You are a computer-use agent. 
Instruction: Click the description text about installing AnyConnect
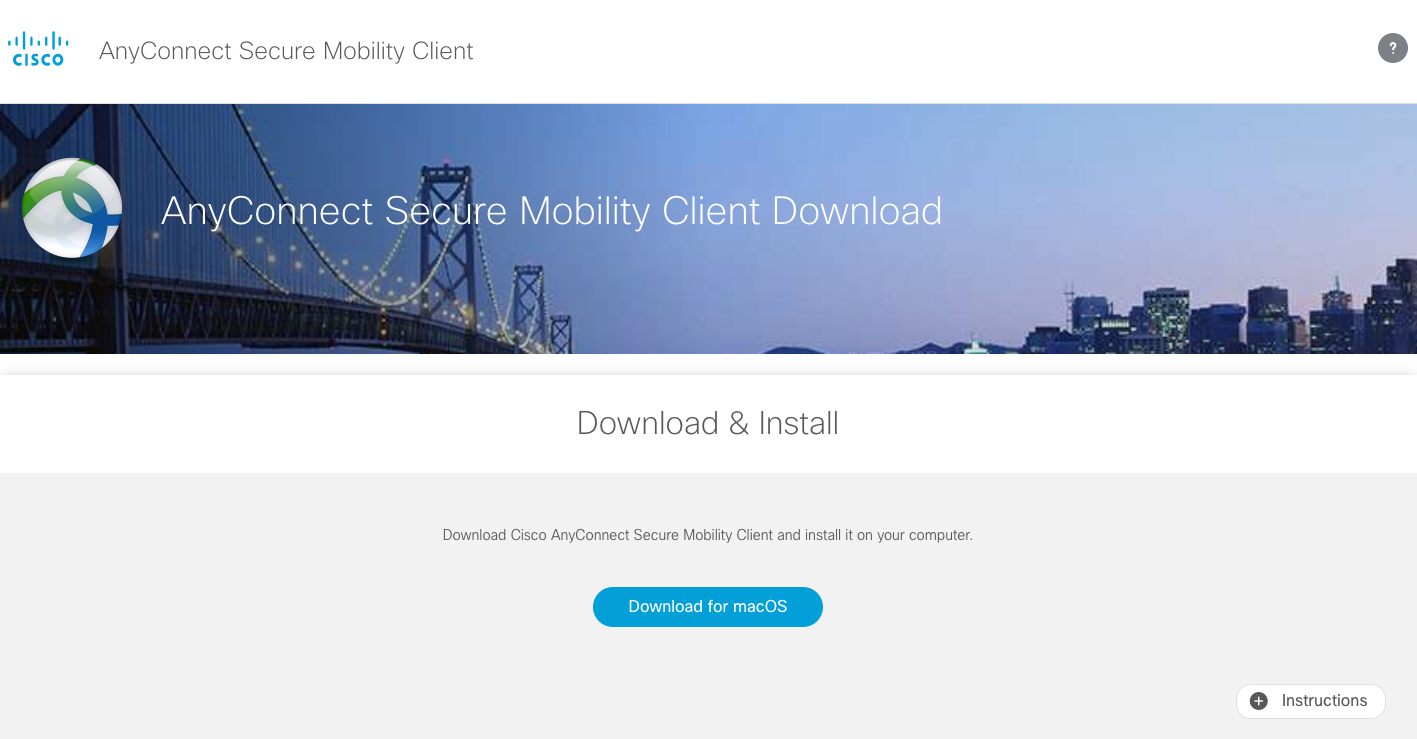coord(707,535)
